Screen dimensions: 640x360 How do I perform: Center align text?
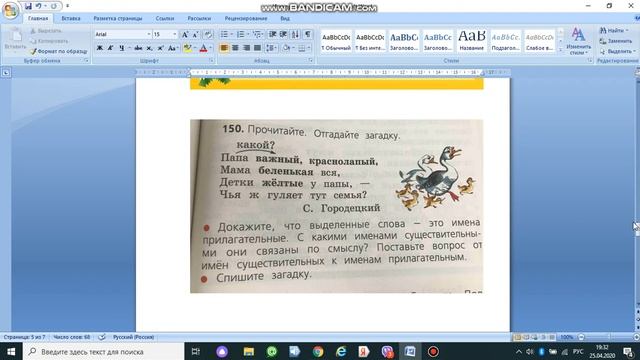235,48
